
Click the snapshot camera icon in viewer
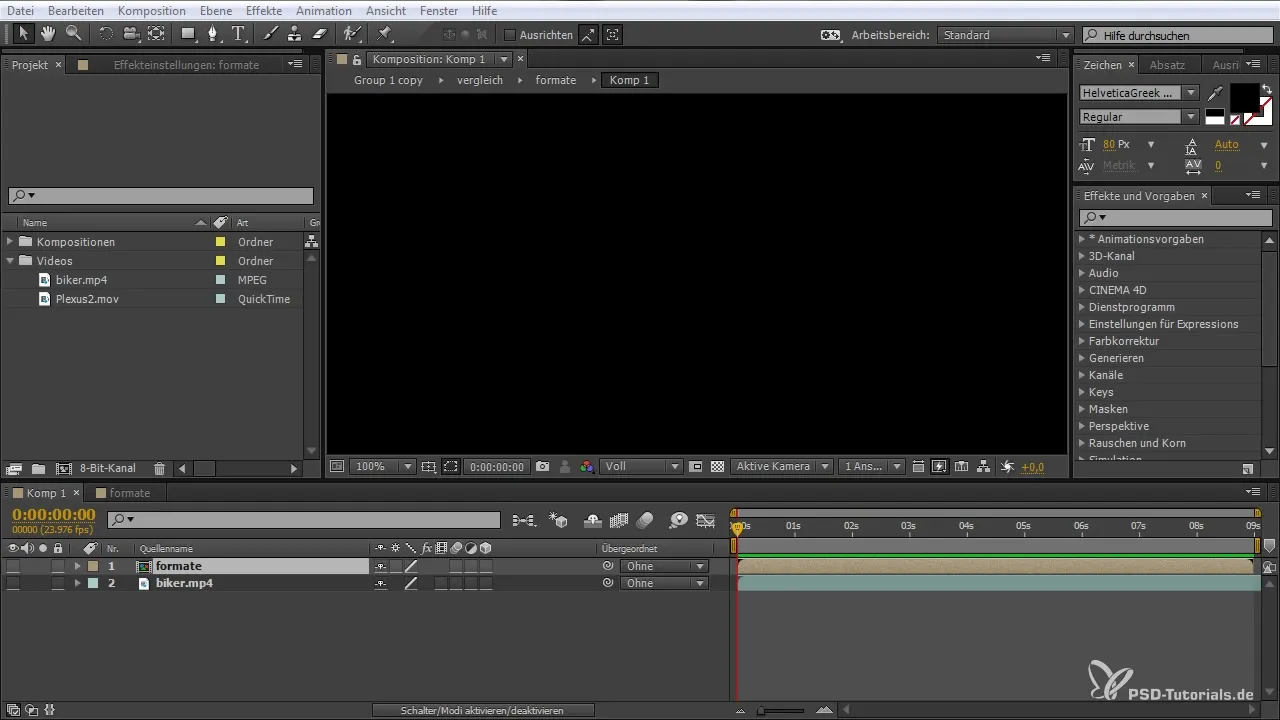coord(542,467)
